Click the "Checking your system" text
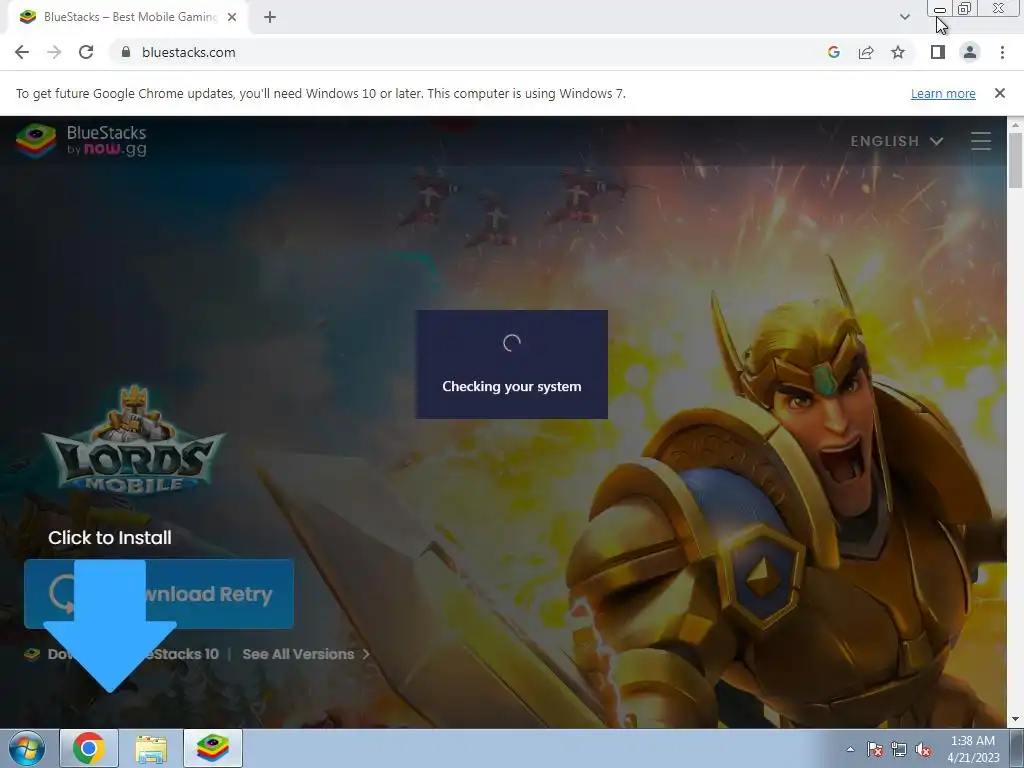 (x=511, y=386)
